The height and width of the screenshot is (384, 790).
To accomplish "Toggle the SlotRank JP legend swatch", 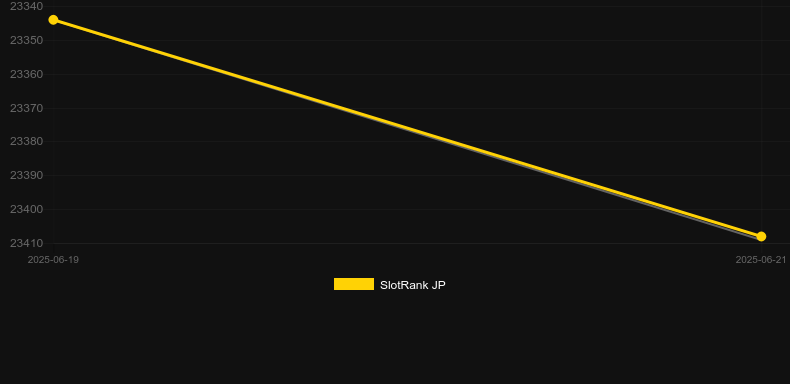I will [x=354, y=284].
